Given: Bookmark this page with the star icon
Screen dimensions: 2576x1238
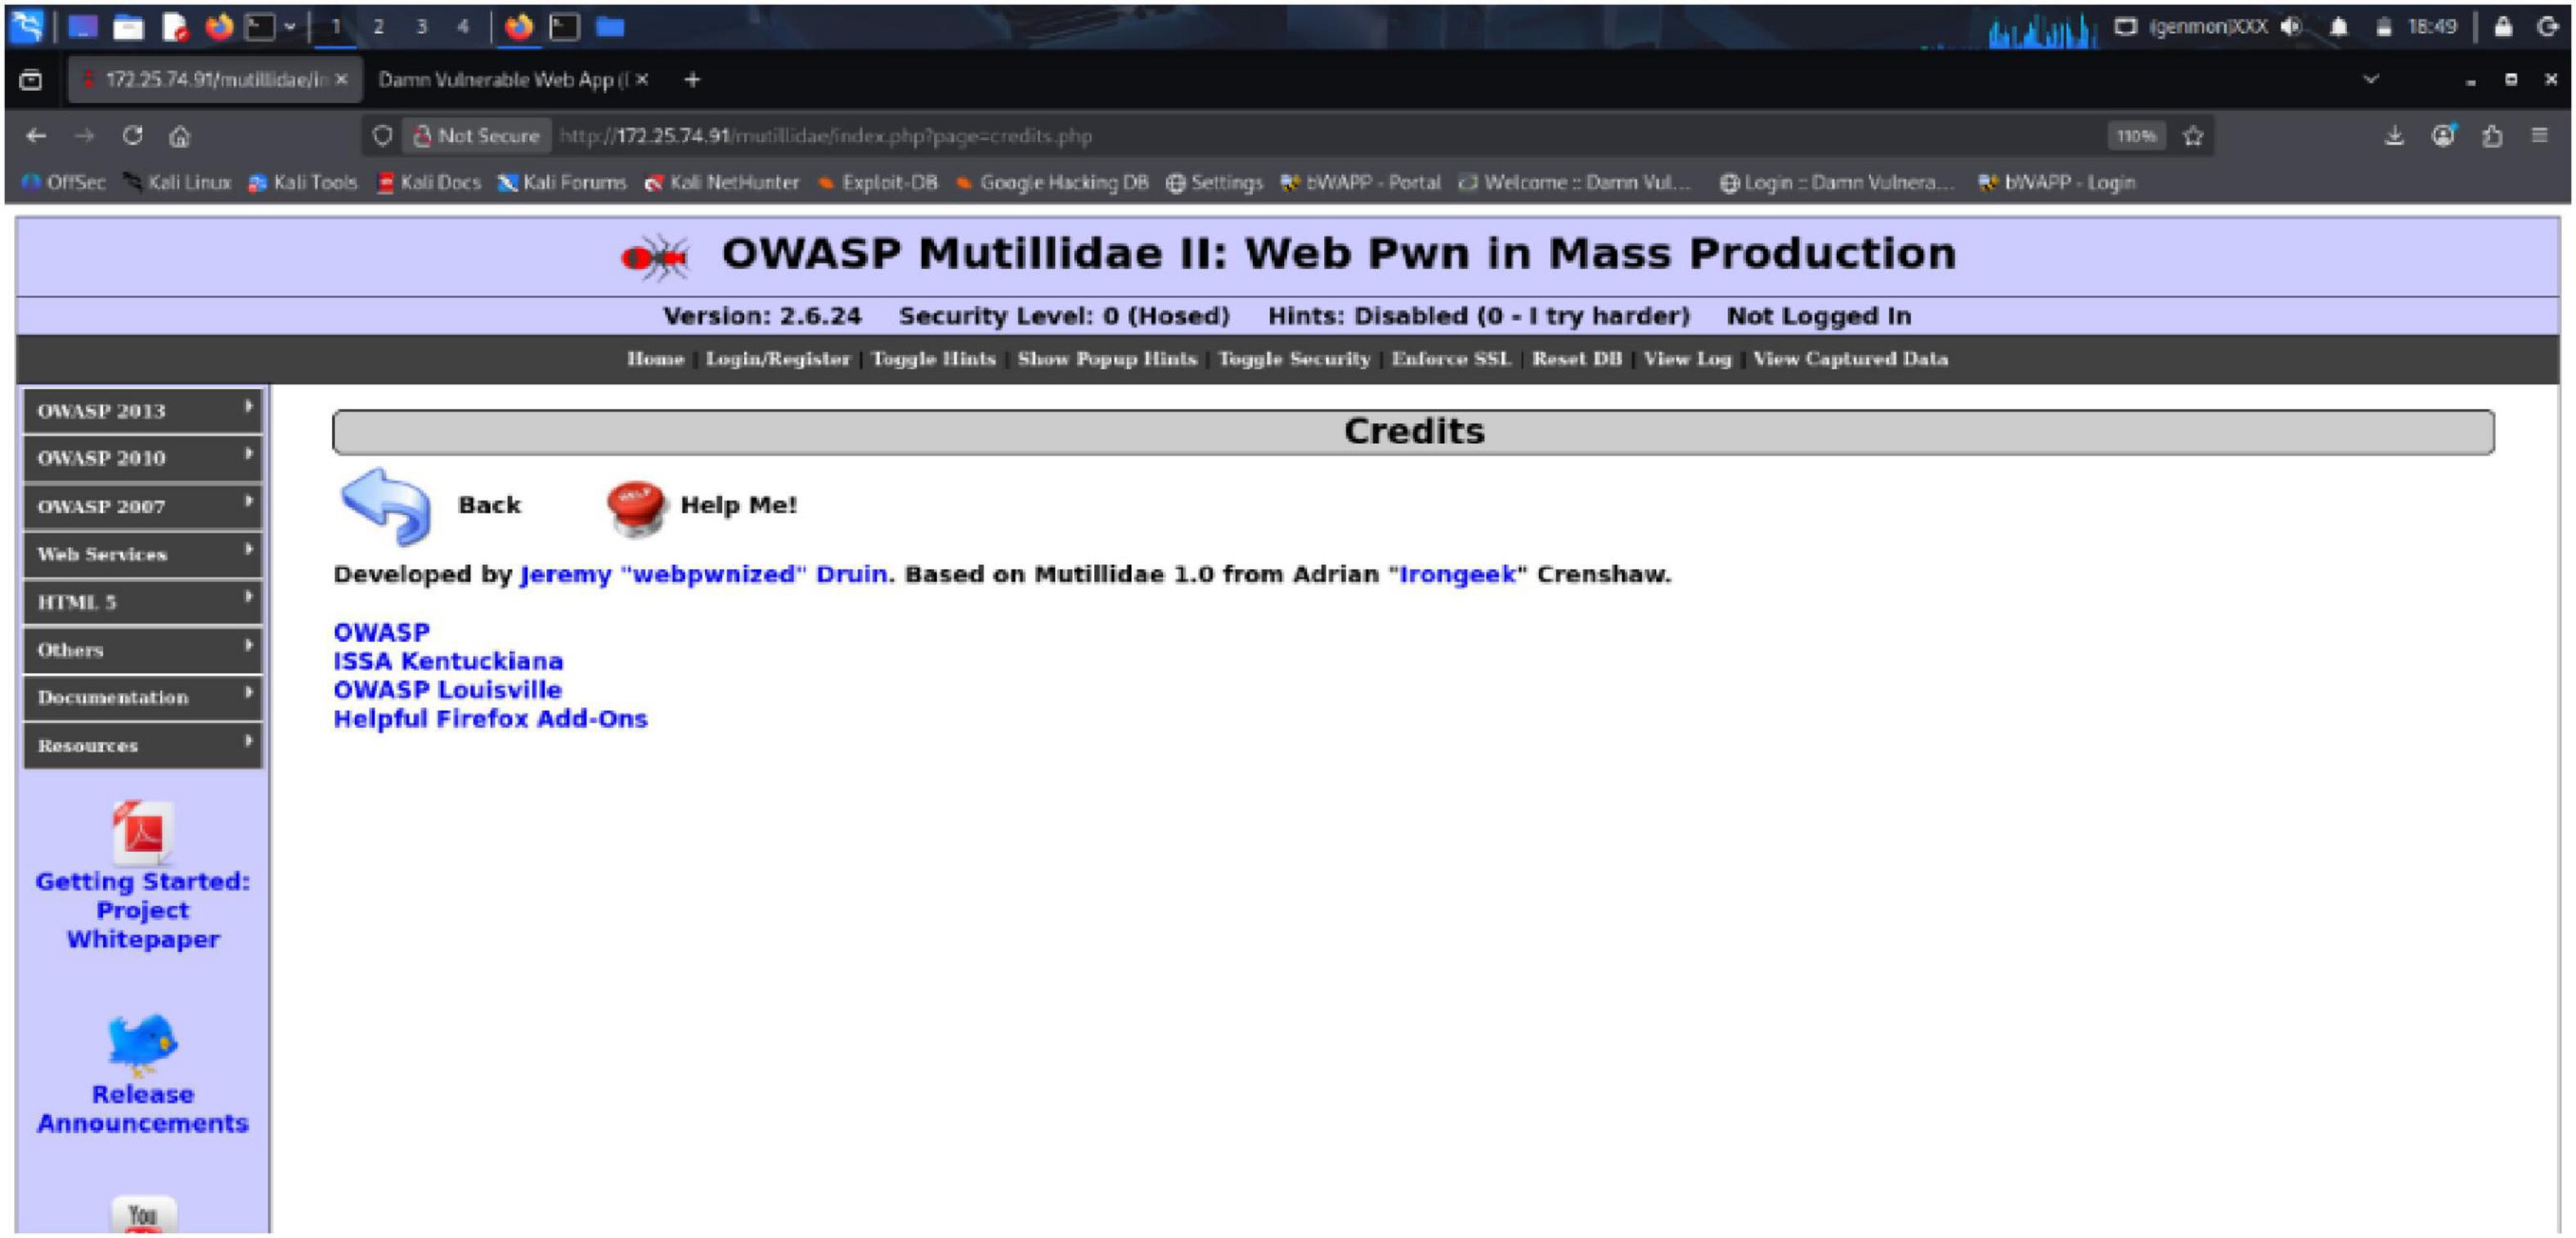Looking at the screenshot, I should click(x=2193, y=136).
